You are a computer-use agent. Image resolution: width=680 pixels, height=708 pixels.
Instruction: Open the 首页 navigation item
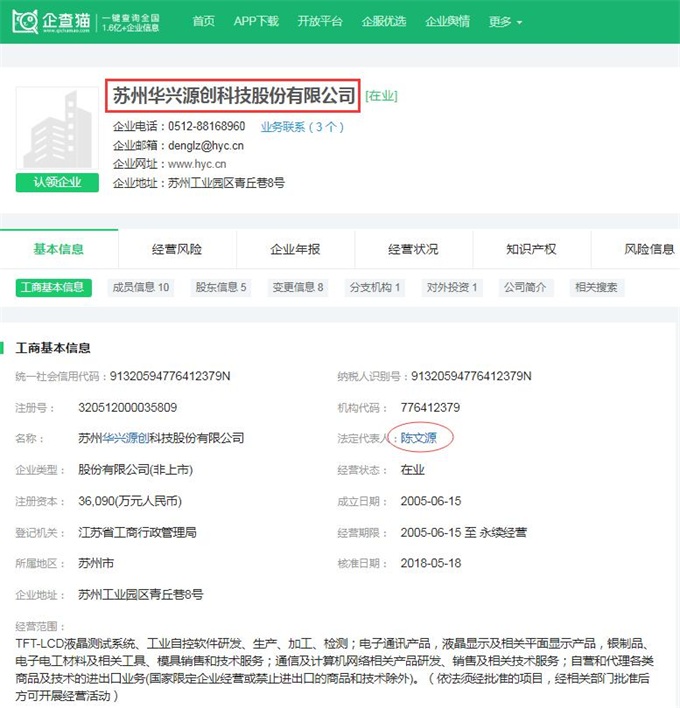(x=204, y=21)
